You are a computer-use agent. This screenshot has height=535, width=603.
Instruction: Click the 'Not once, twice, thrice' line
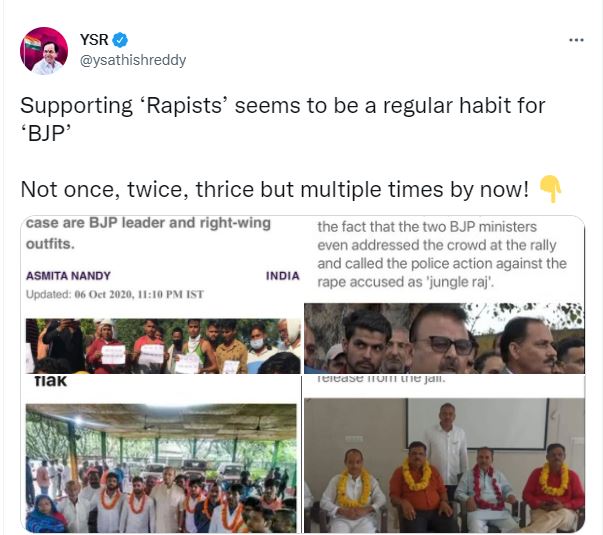[275, 190]
